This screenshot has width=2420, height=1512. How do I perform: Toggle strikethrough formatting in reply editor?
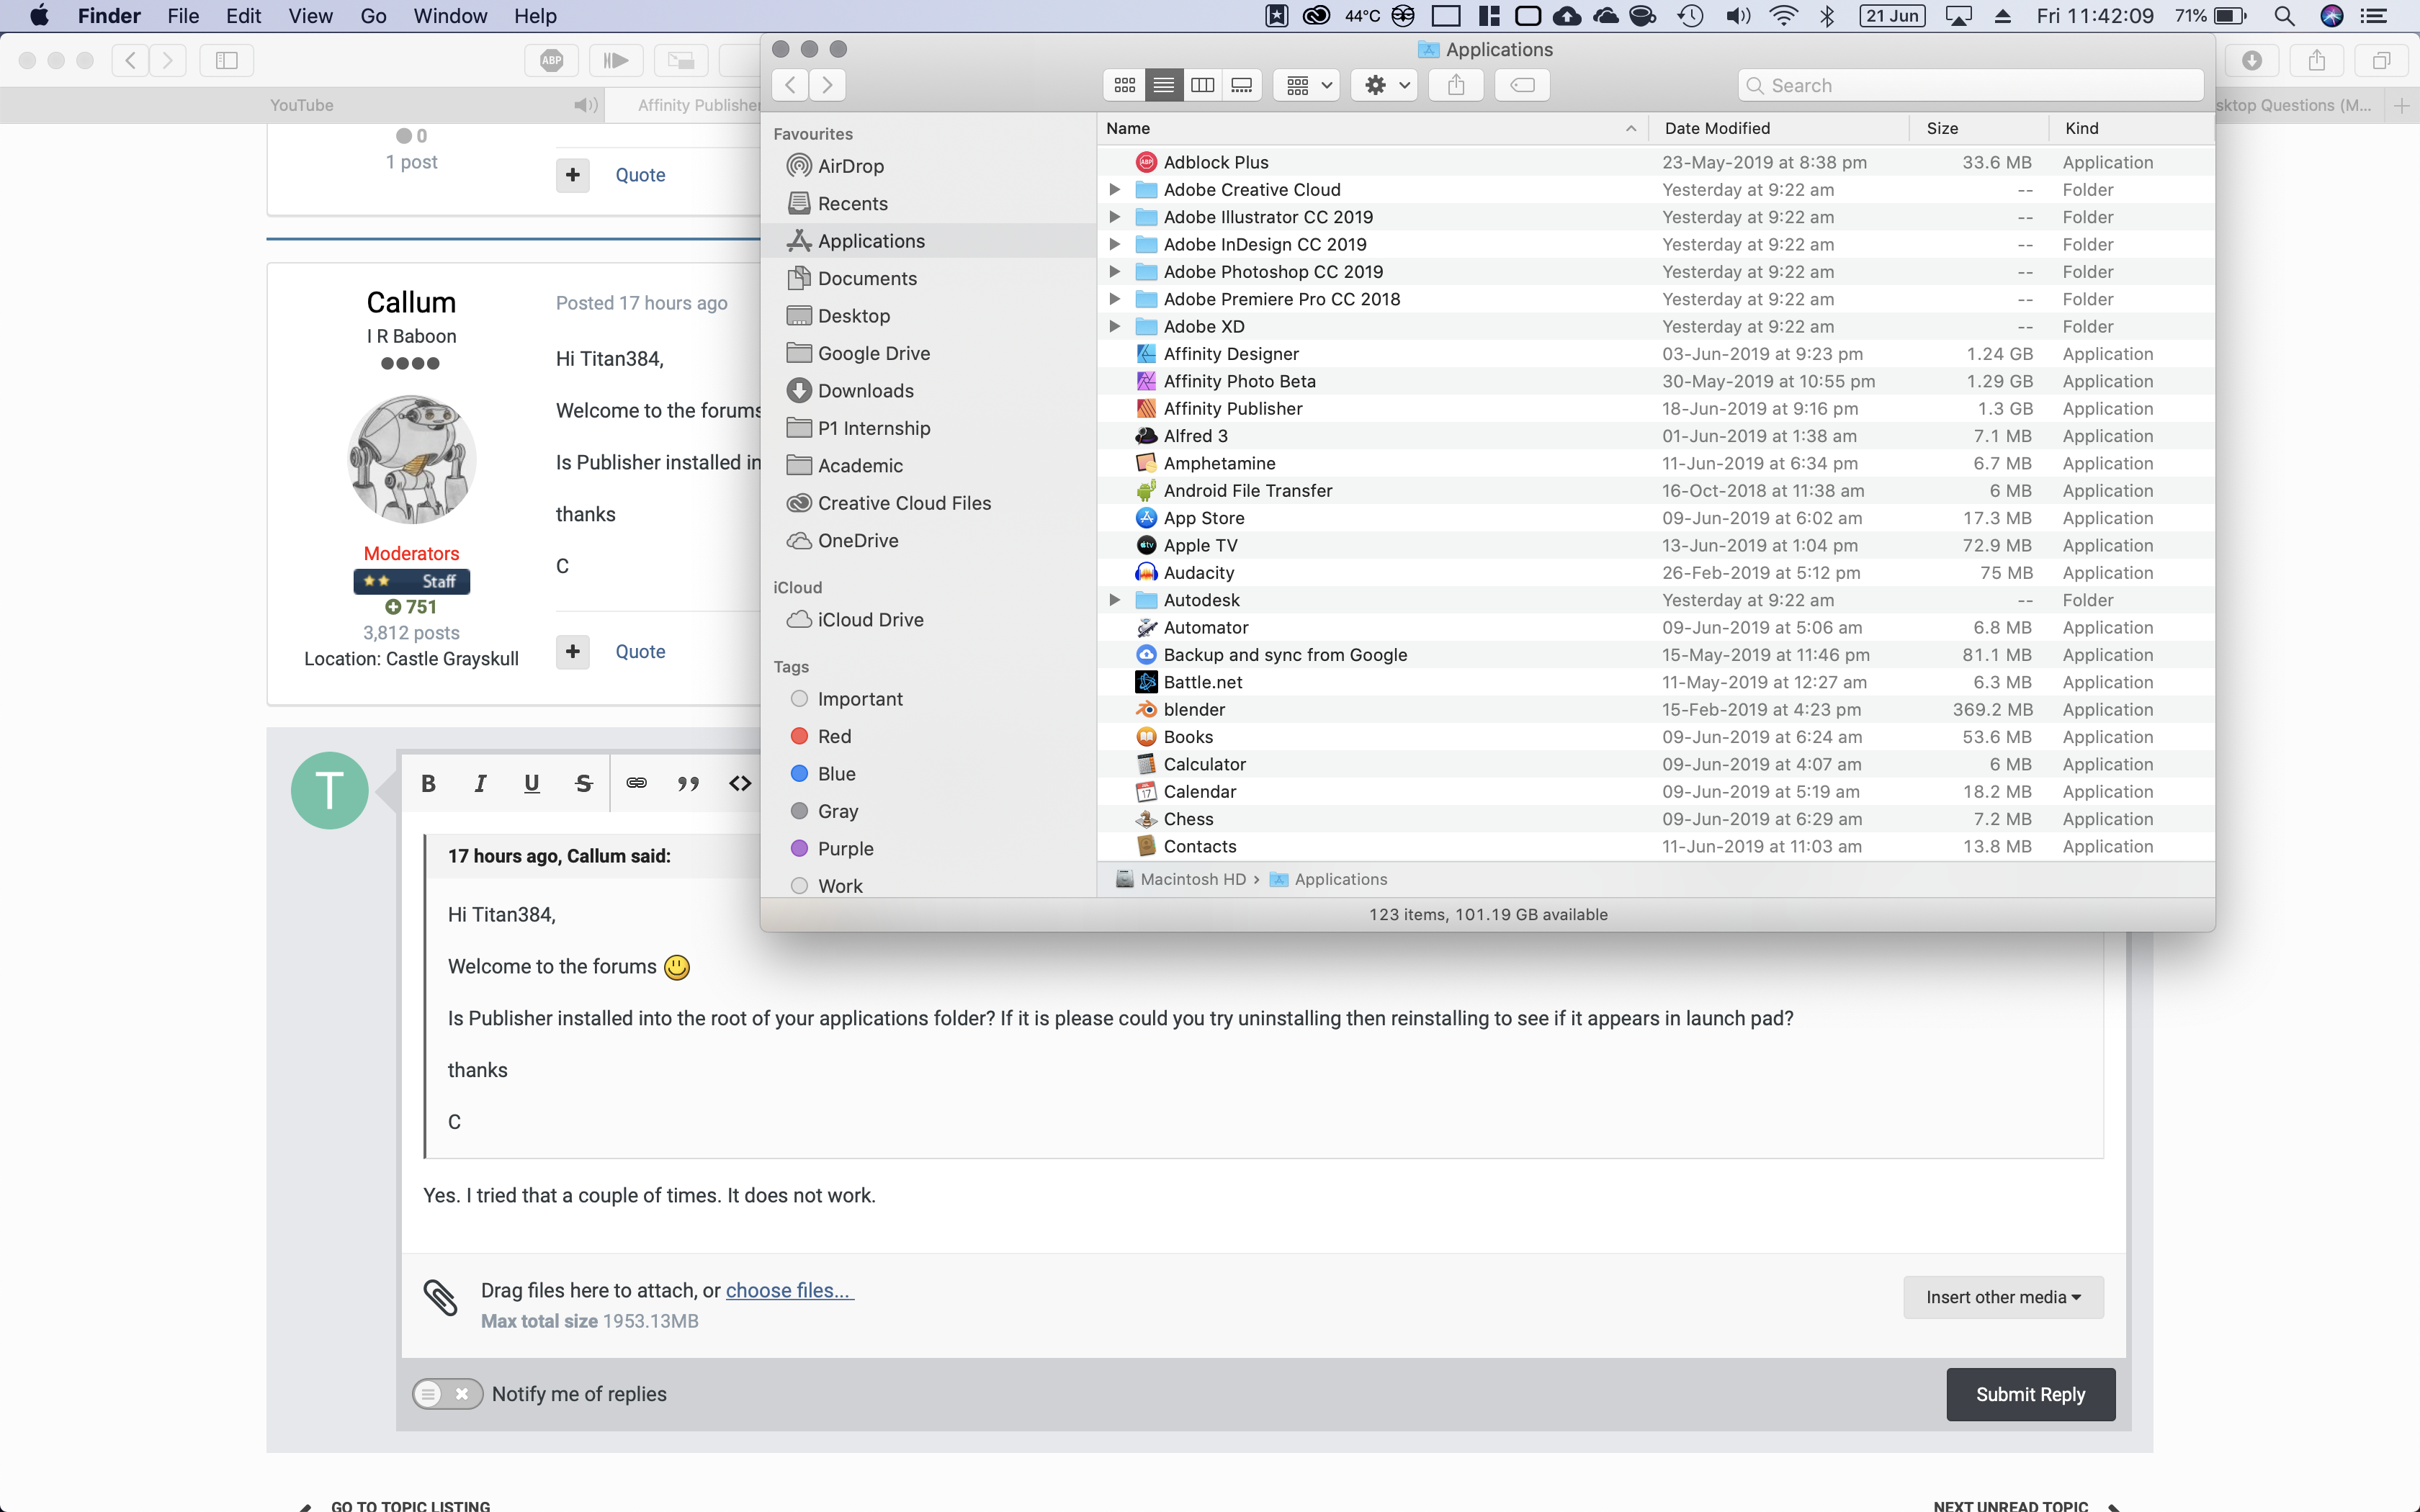point(584,783)
